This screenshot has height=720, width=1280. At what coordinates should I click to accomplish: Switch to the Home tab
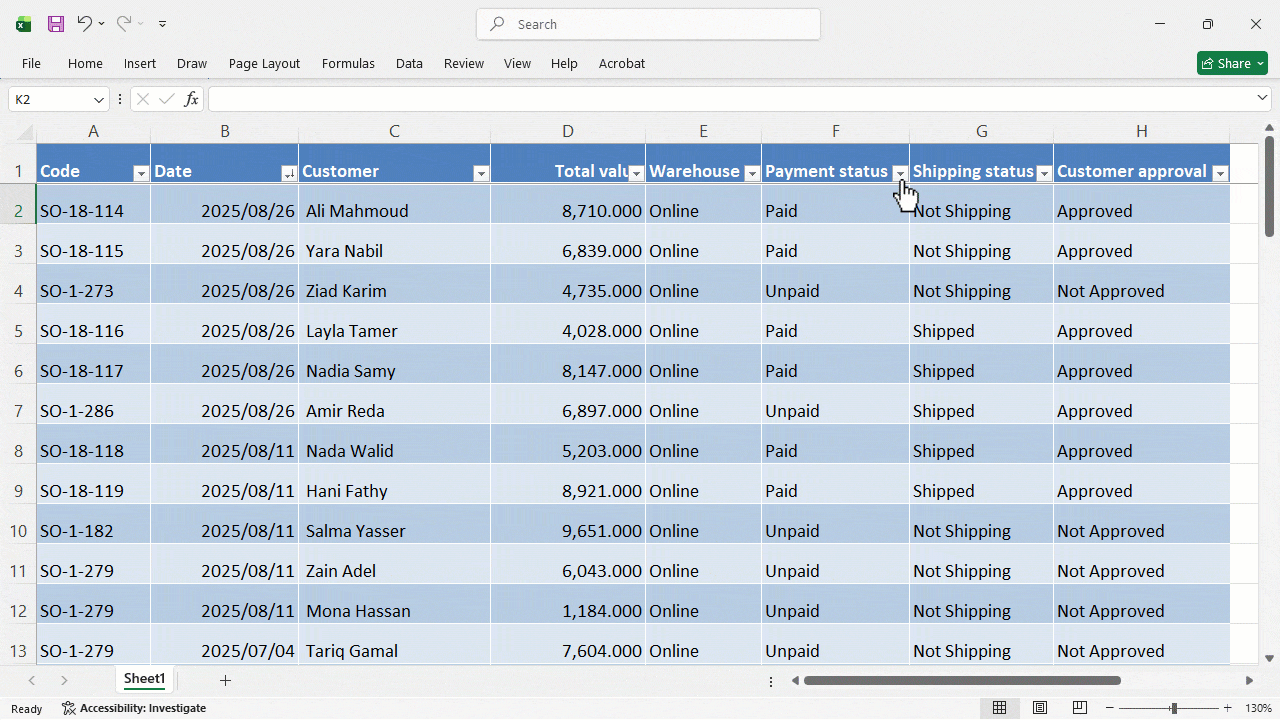(x=85, y=63)
